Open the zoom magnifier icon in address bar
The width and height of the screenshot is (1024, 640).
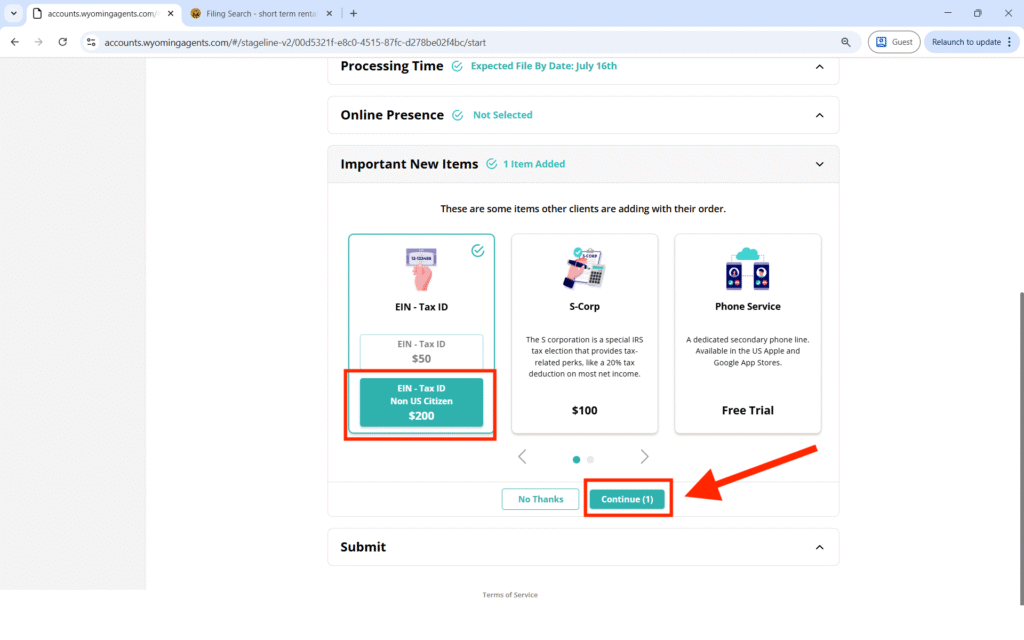click(846, 42)
